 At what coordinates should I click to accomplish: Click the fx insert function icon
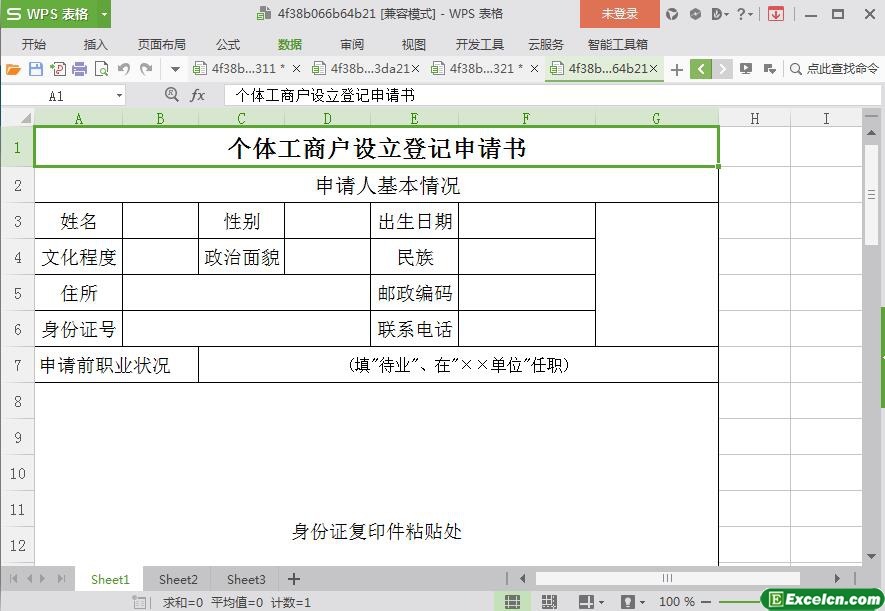coord(198,95)
